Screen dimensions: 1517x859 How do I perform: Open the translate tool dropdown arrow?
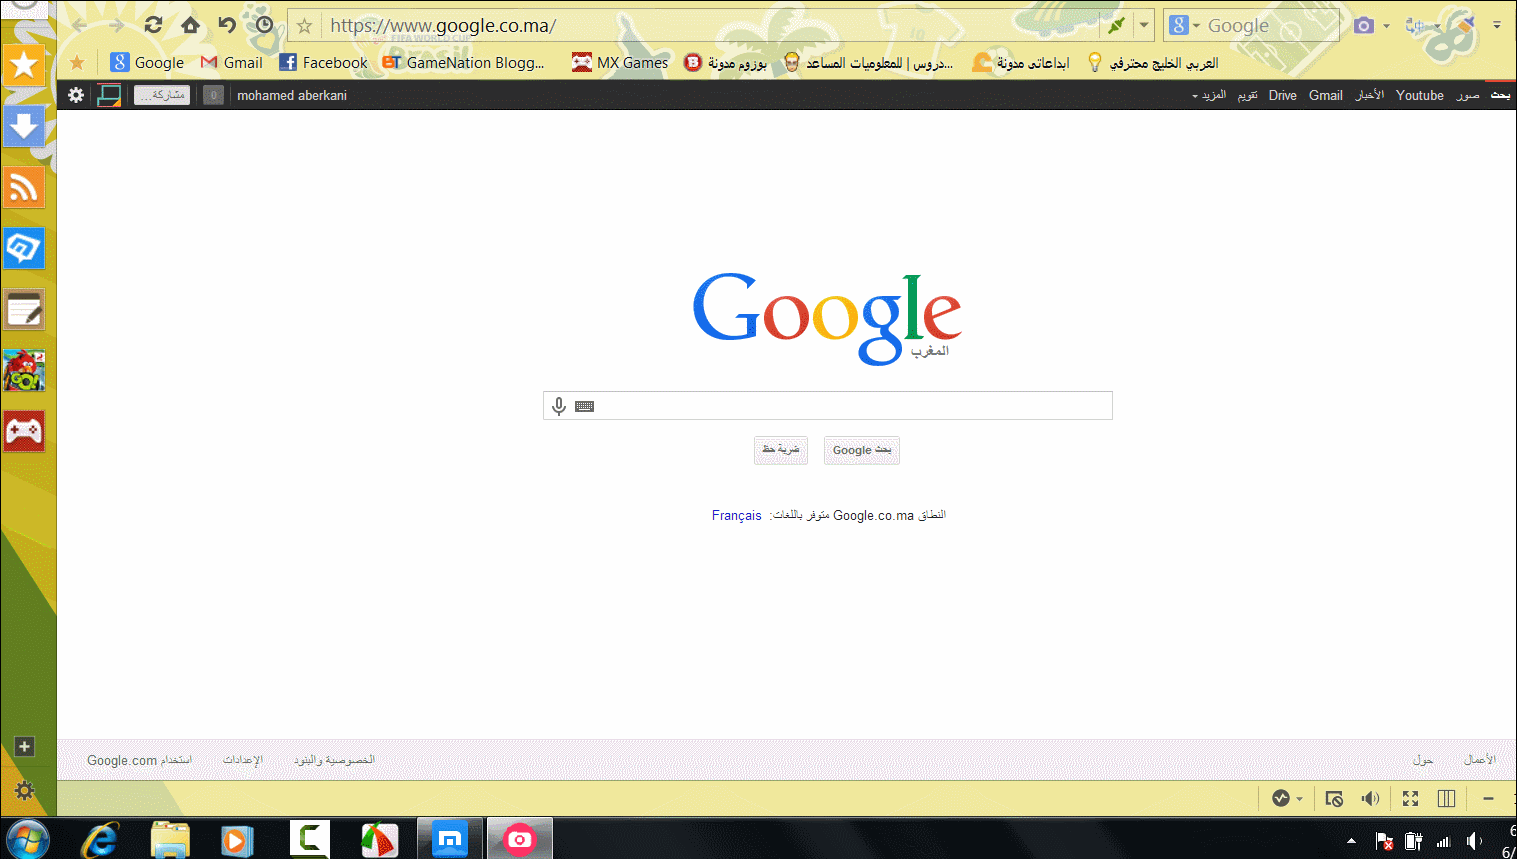(x=1437, y=26)
